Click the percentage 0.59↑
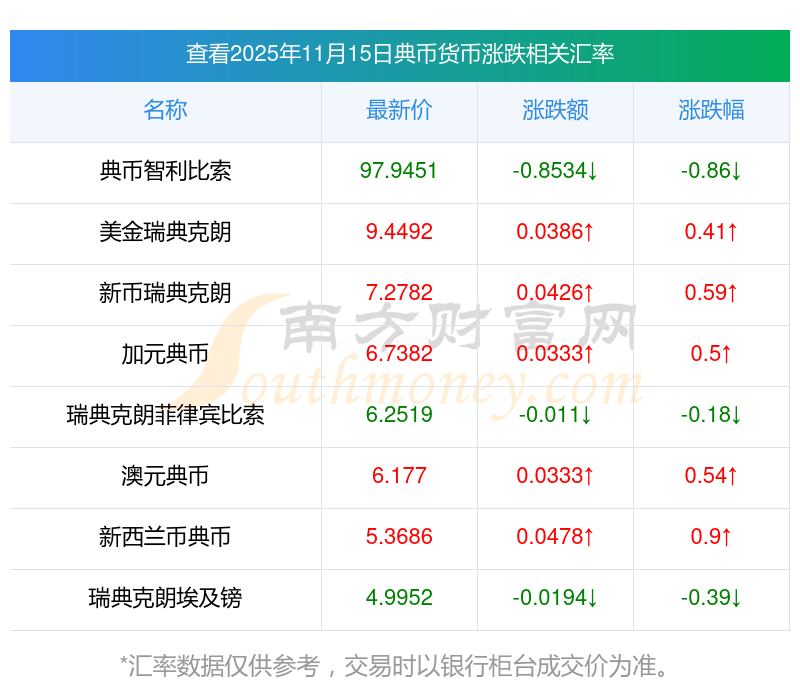The height and width of the screenshot is (697, 800). click(711, 293)
